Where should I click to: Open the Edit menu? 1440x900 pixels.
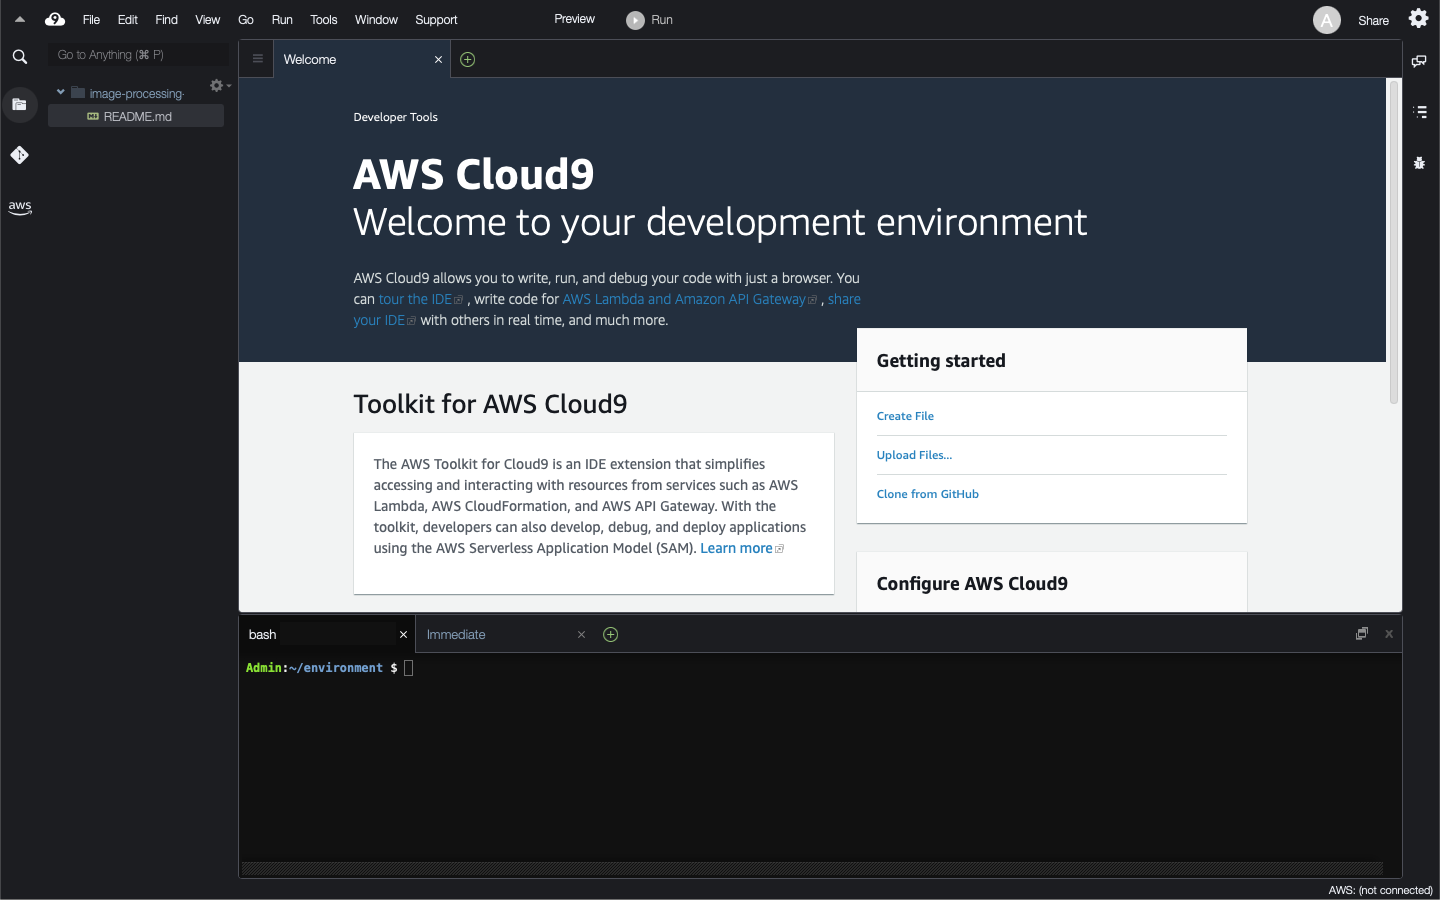pos(128,20)
